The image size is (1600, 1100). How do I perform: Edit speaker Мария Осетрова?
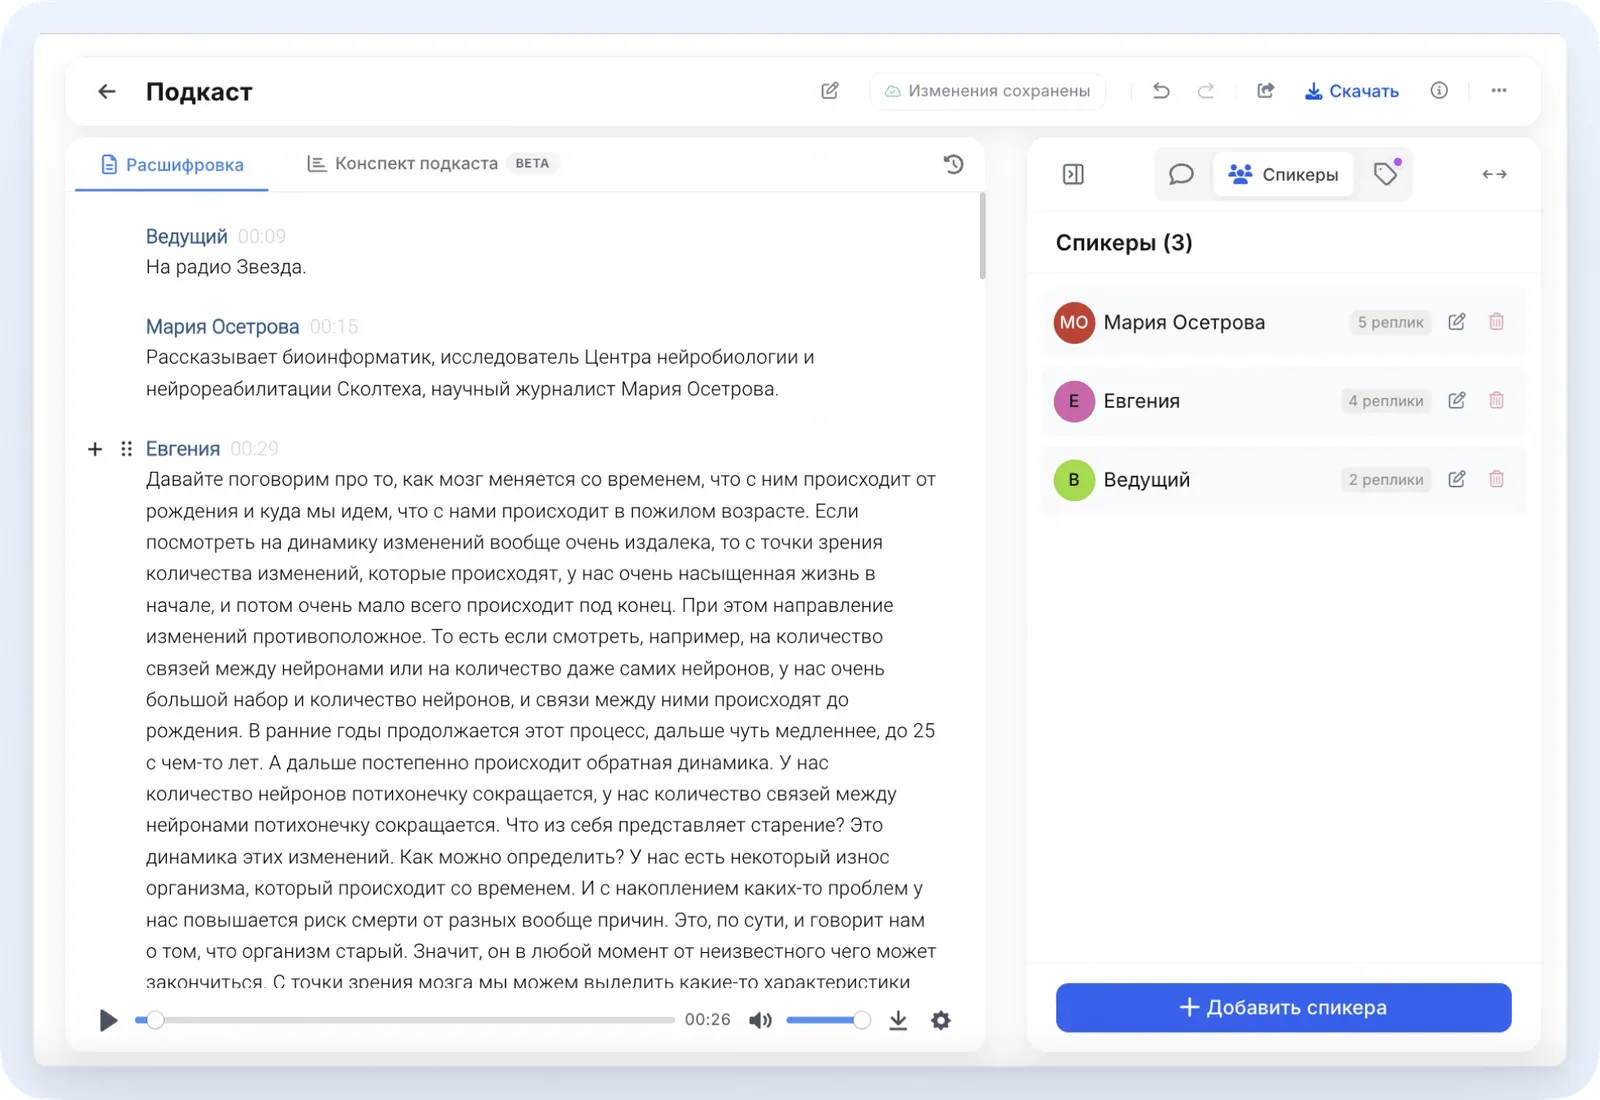click(x=1457, y=322)
